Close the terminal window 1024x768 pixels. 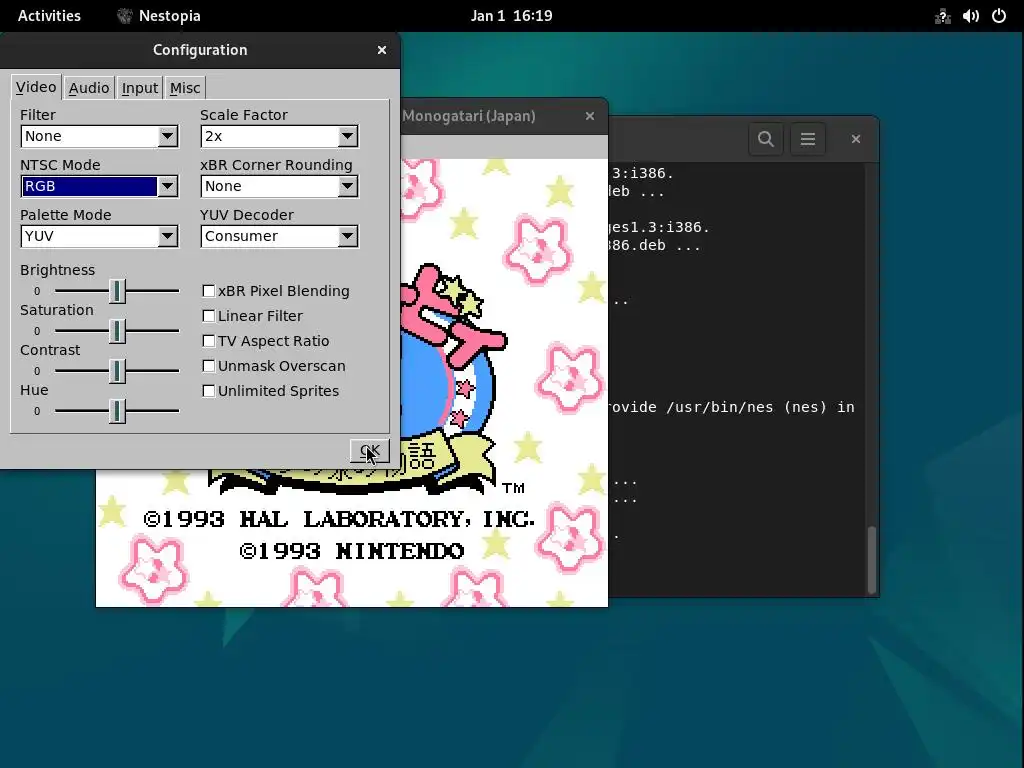(856, 139)
